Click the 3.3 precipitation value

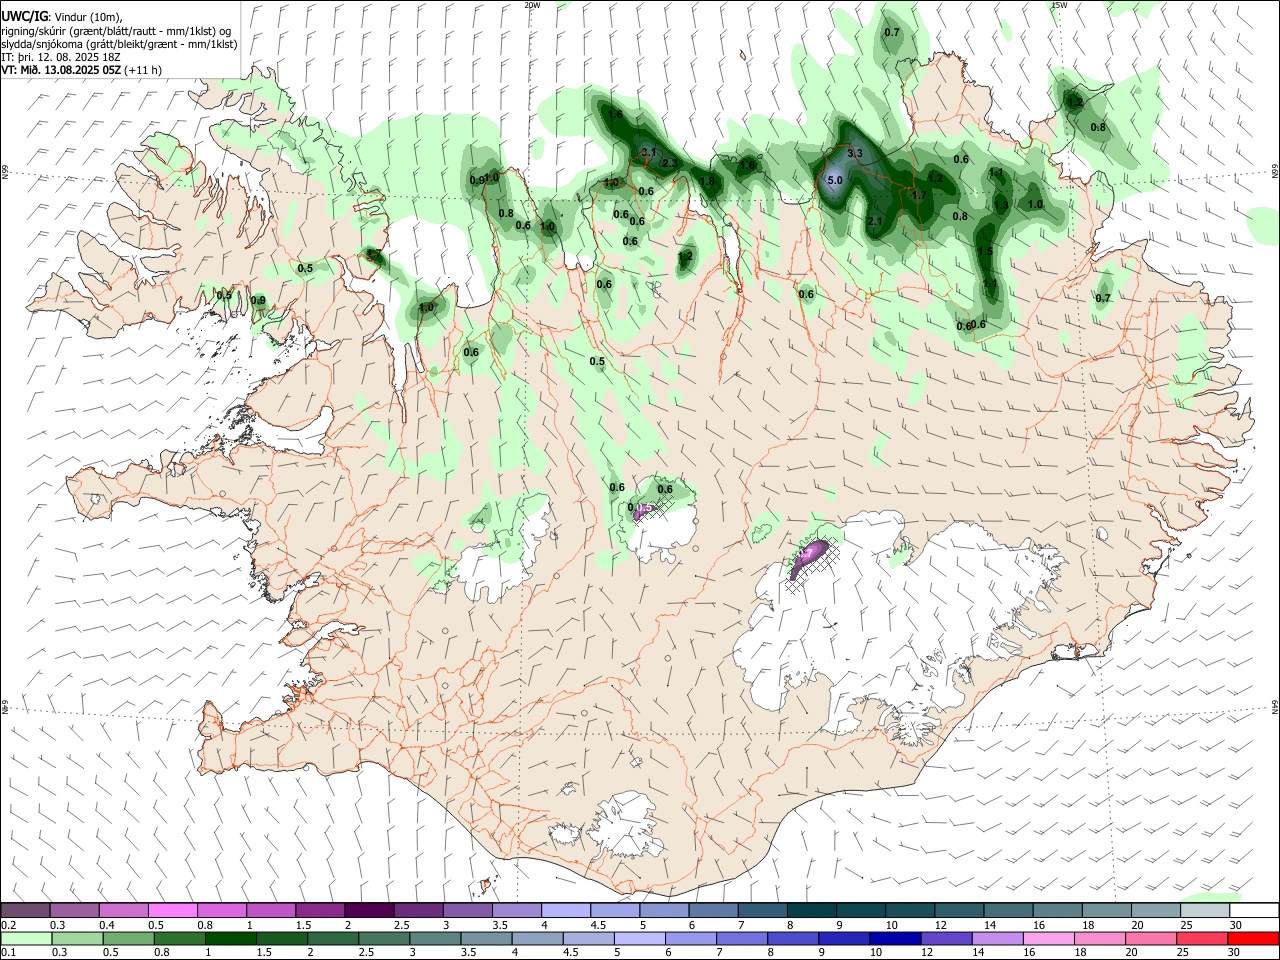pyautogui.click(x=855, y=153)
